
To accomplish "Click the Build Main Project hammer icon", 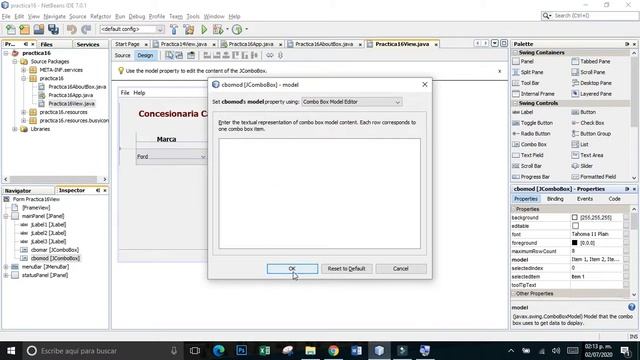I will point(174,29).
